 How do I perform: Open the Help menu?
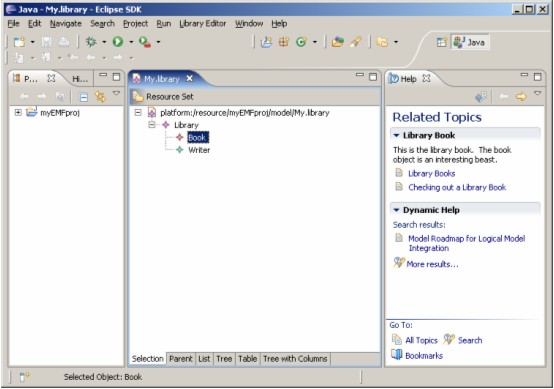point(279,24)
